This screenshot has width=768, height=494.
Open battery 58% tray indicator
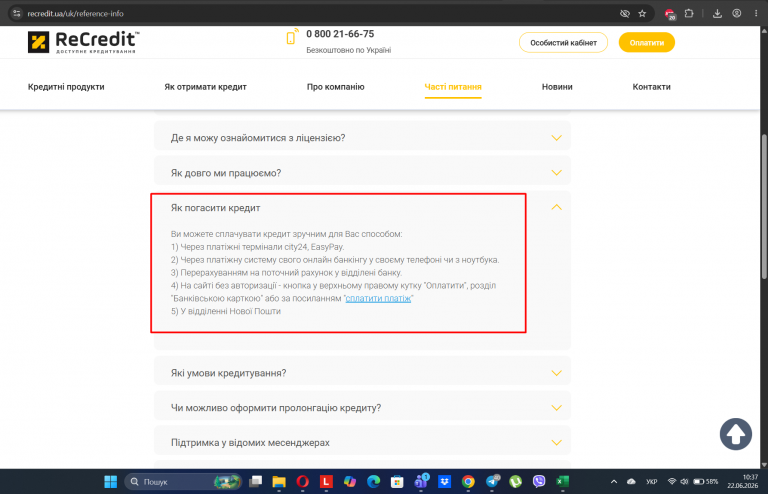click(x=705, y=482)
